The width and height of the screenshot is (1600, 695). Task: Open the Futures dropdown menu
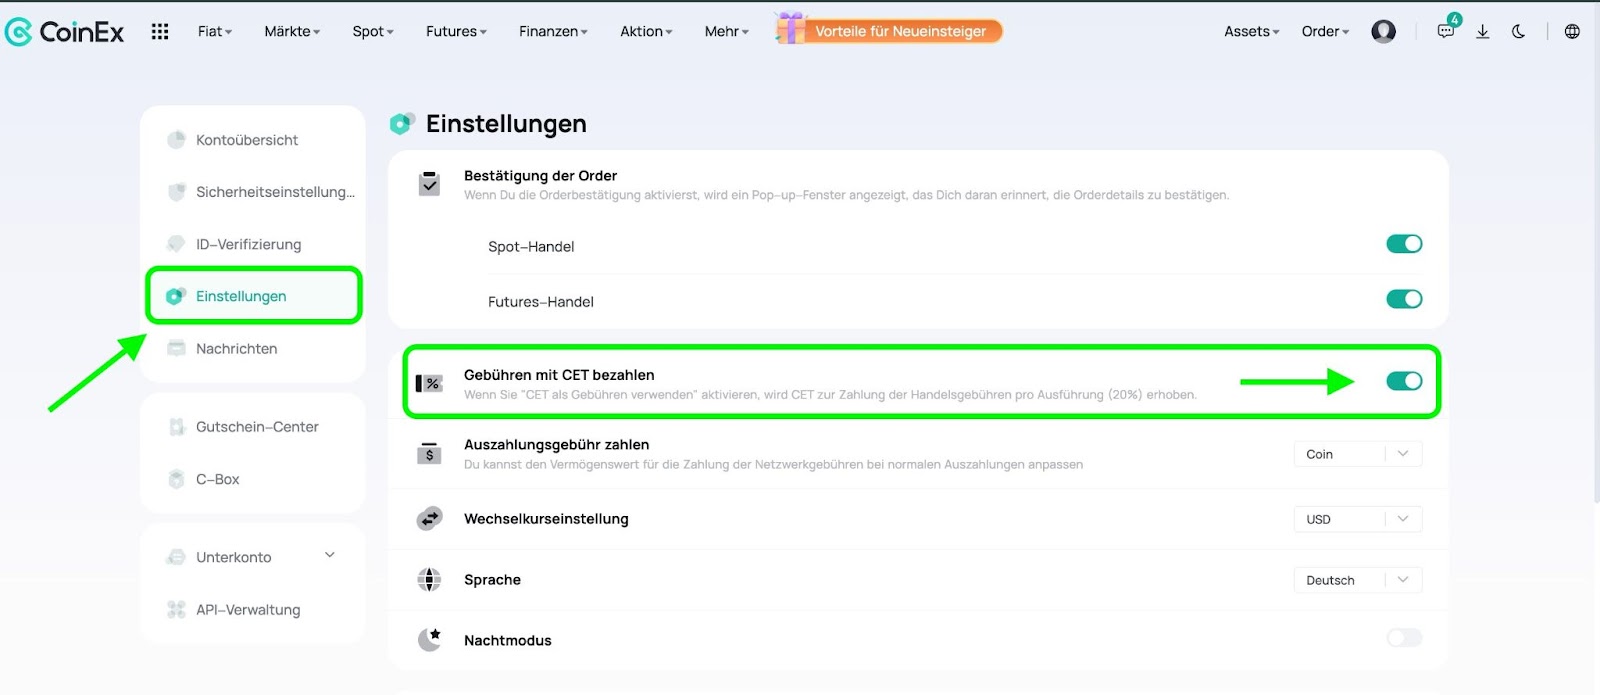(456, 31)
